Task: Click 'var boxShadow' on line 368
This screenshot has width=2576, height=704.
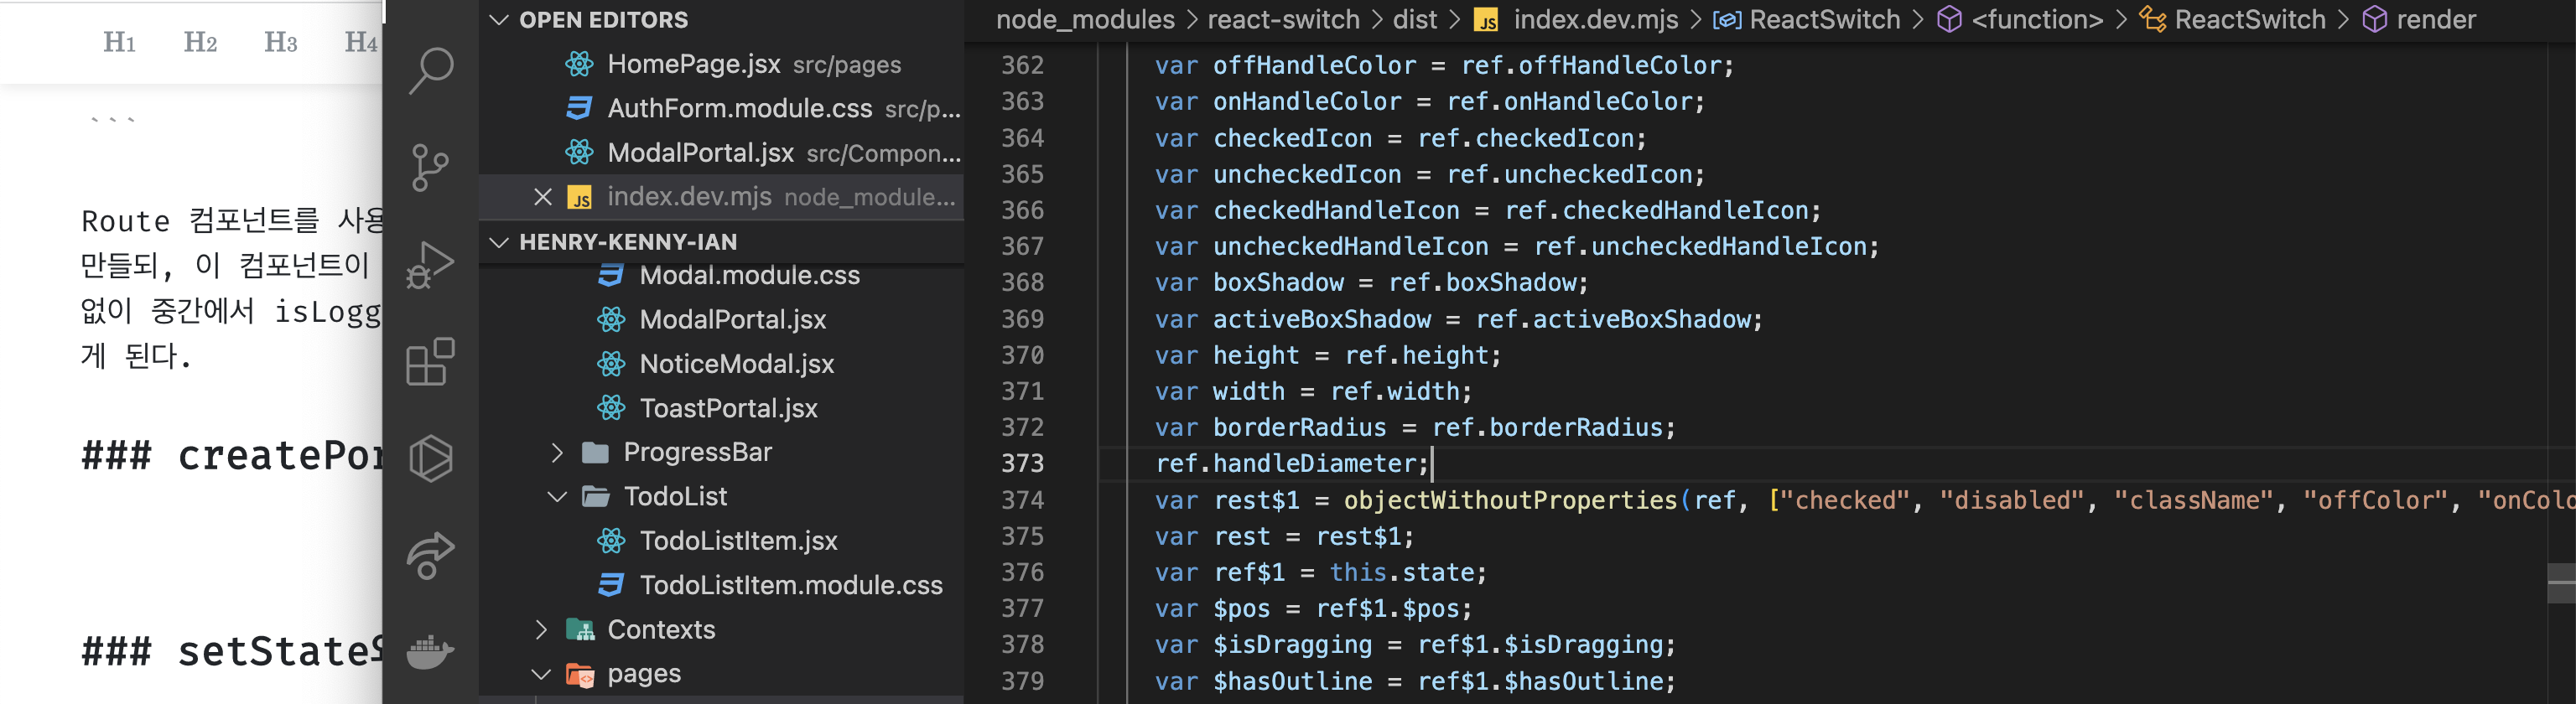Action: click(1249, 283)
